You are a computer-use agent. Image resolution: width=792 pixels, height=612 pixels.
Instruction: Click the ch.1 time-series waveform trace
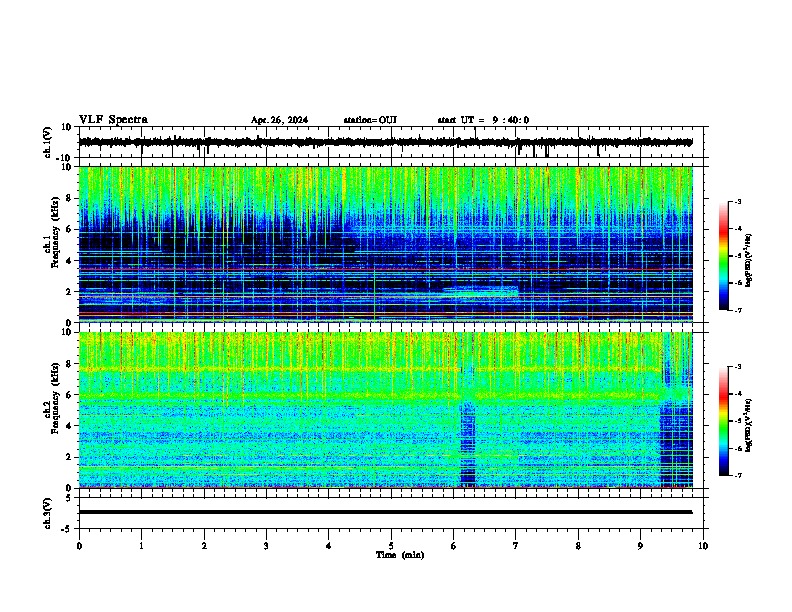[x=385, y=142]
